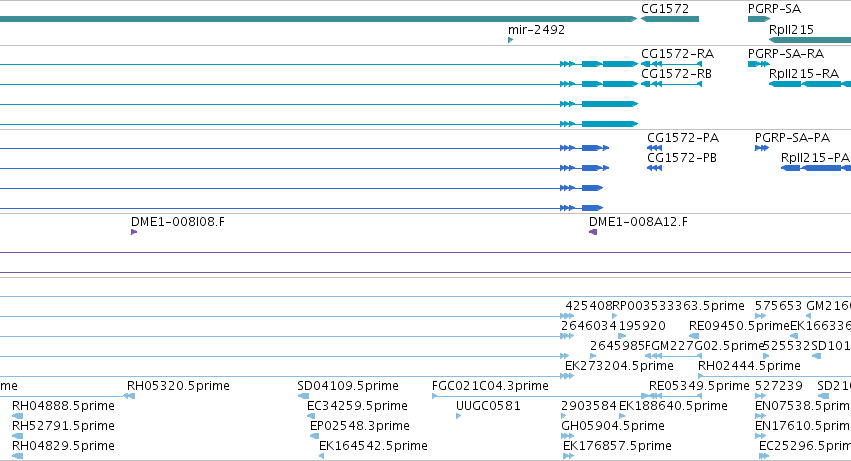851x461 pixels.
Task: Click EST label 2646034
Action: point(589,326)
